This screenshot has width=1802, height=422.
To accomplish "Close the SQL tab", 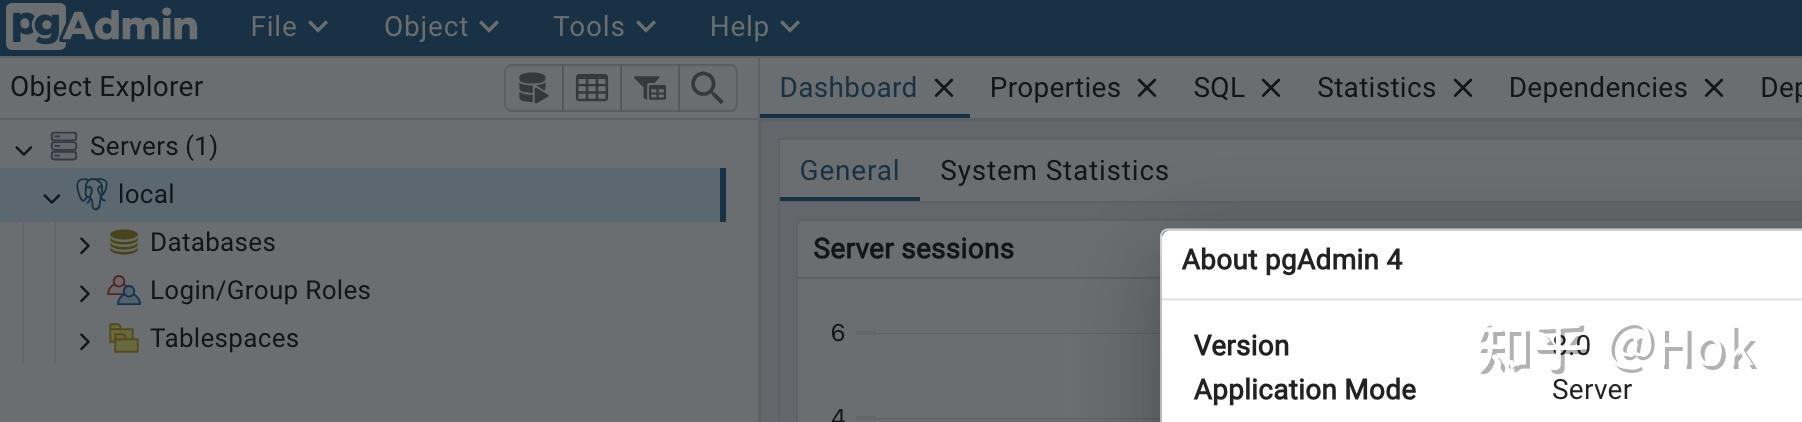I will tap(1271, 88).
